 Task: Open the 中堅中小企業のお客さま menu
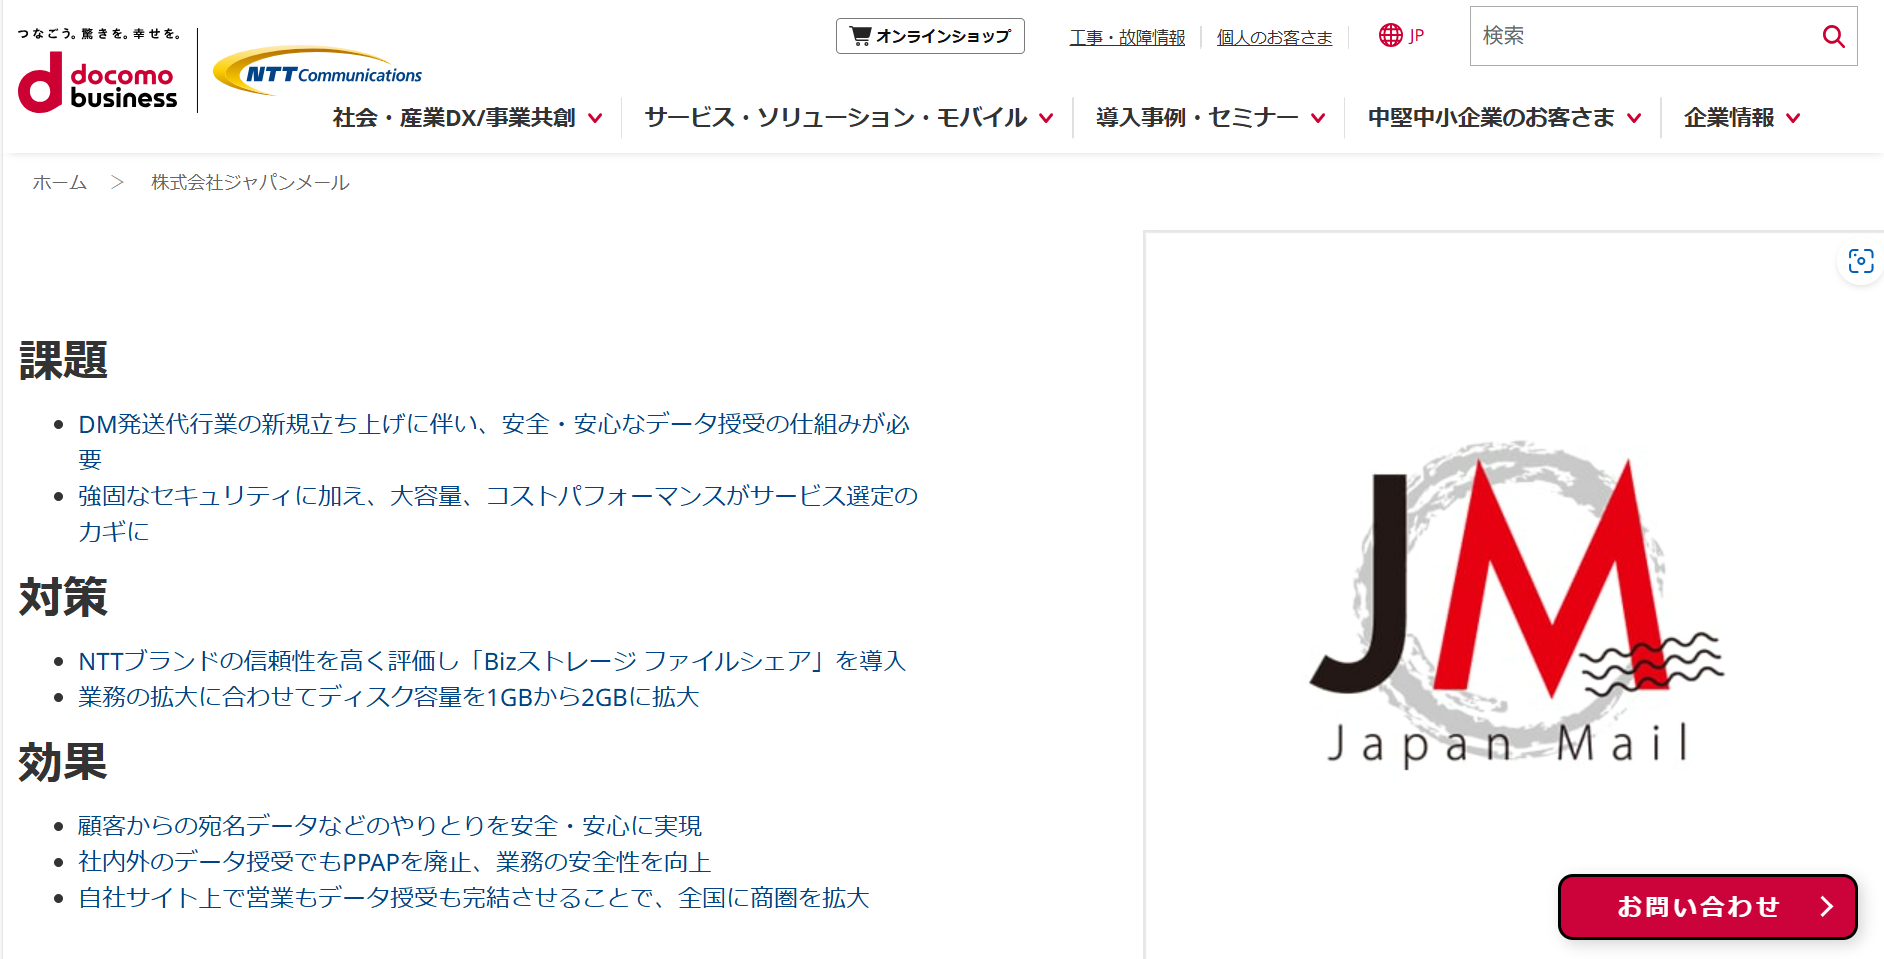pyautogui.click(x=1503, y=118)
